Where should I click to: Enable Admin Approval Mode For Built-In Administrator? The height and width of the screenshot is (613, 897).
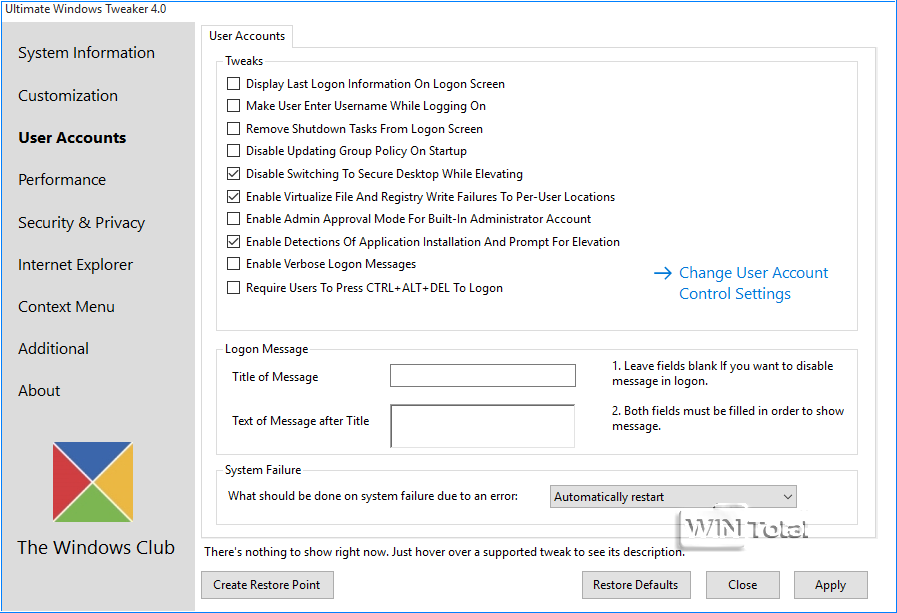(233, 219)
